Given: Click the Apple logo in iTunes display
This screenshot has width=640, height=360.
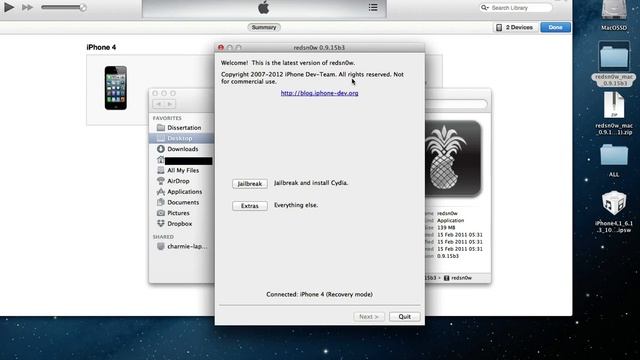Looking at the screenshot, I should pos(264,8).
